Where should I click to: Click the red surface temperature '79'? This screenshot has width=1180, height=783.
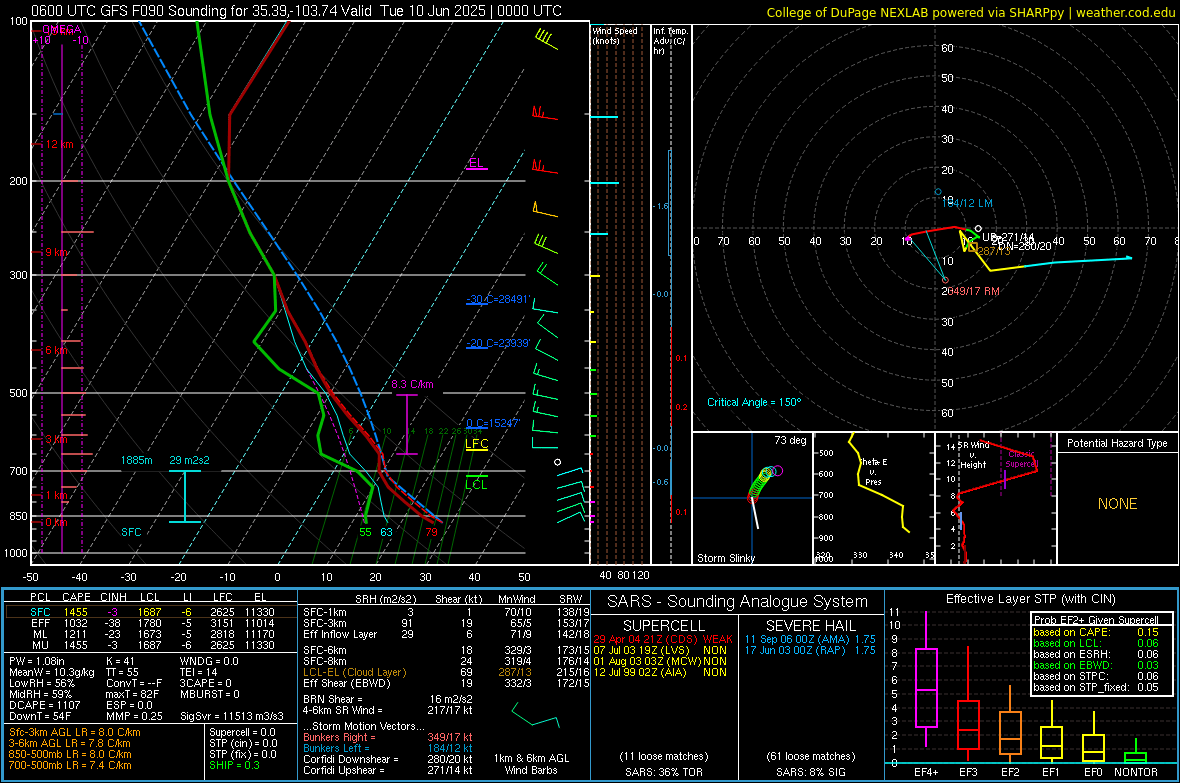pyautogui.click(x=431, y=532)
